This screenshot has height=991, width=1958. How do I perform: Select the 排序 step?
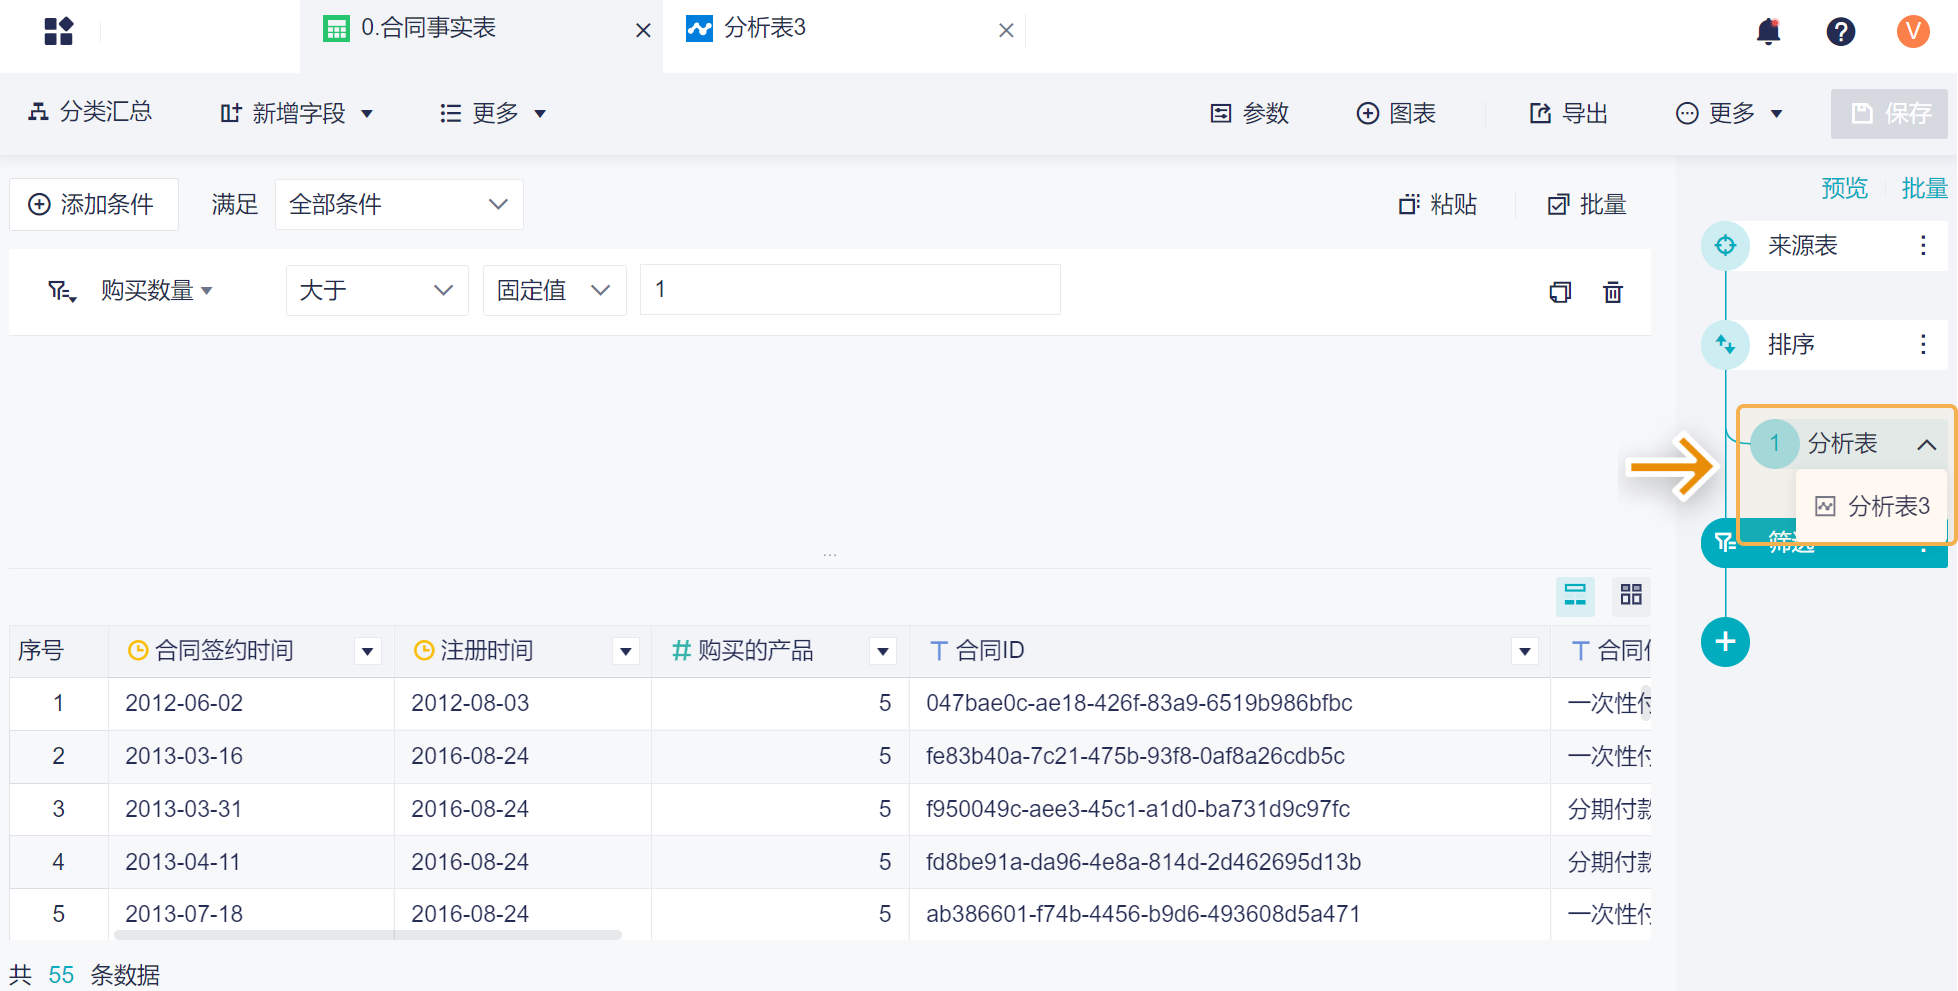(1791, 344)
